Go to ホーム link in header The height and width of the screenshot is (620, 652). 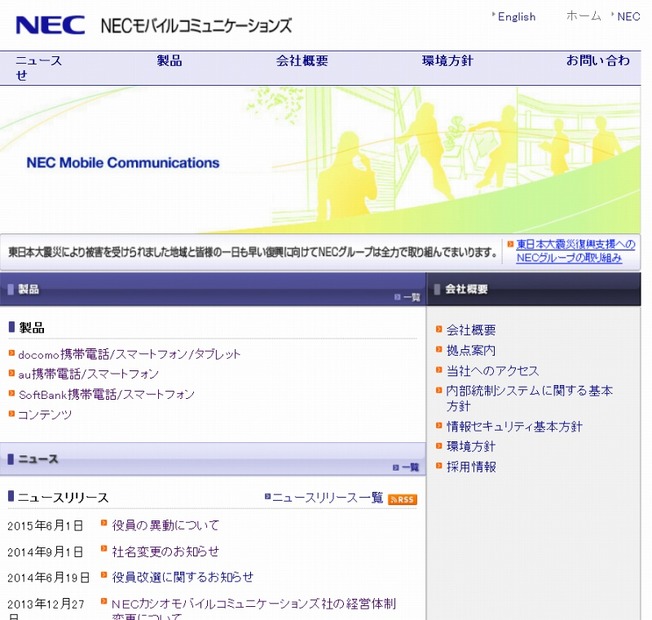click(583, 16)
